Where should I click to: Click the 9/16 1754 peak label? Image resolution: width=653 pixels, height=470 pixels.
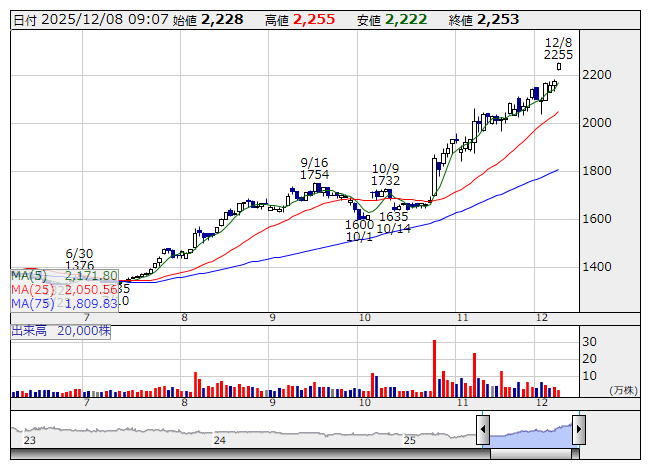314,169
